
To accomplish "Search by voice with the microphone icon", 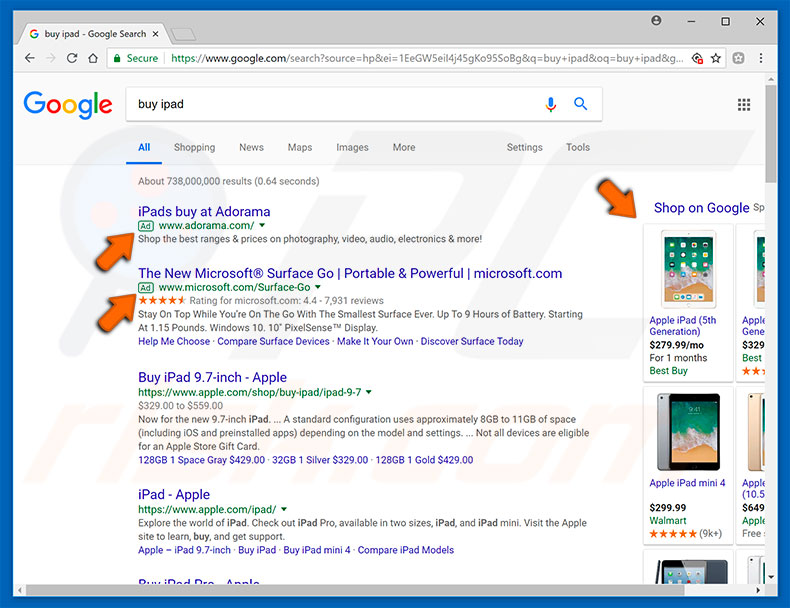I will point(551,104).
